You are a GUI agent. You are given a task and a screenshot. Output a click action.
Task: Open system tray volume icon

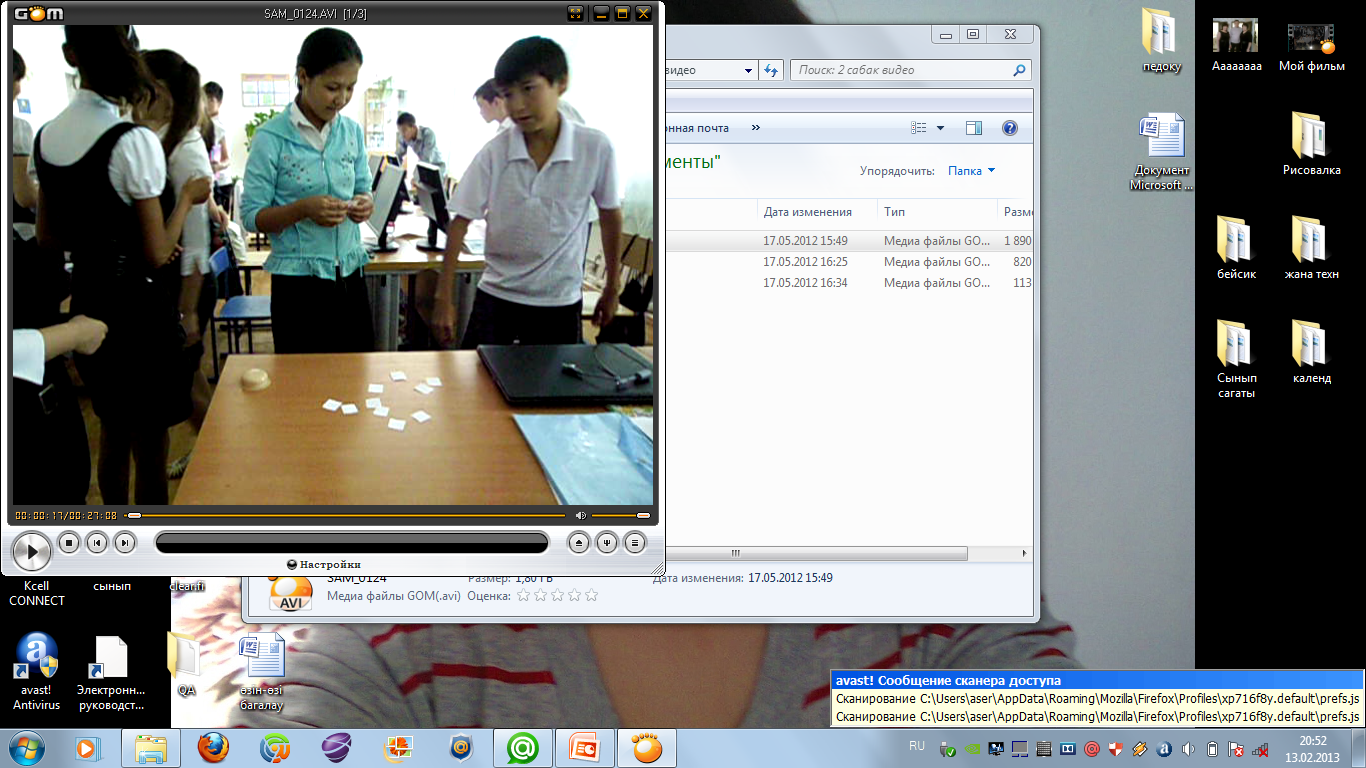pos(1187,748)
